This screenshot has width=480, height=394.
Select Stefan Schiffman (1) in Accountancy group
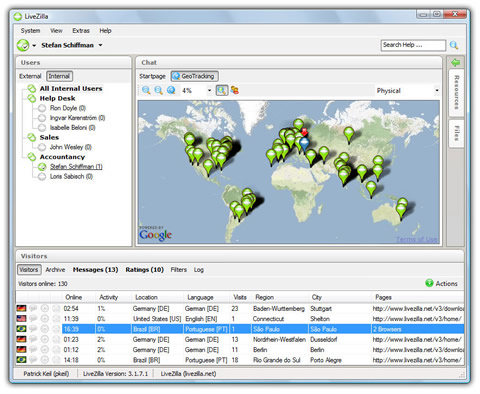coord(76,167)
